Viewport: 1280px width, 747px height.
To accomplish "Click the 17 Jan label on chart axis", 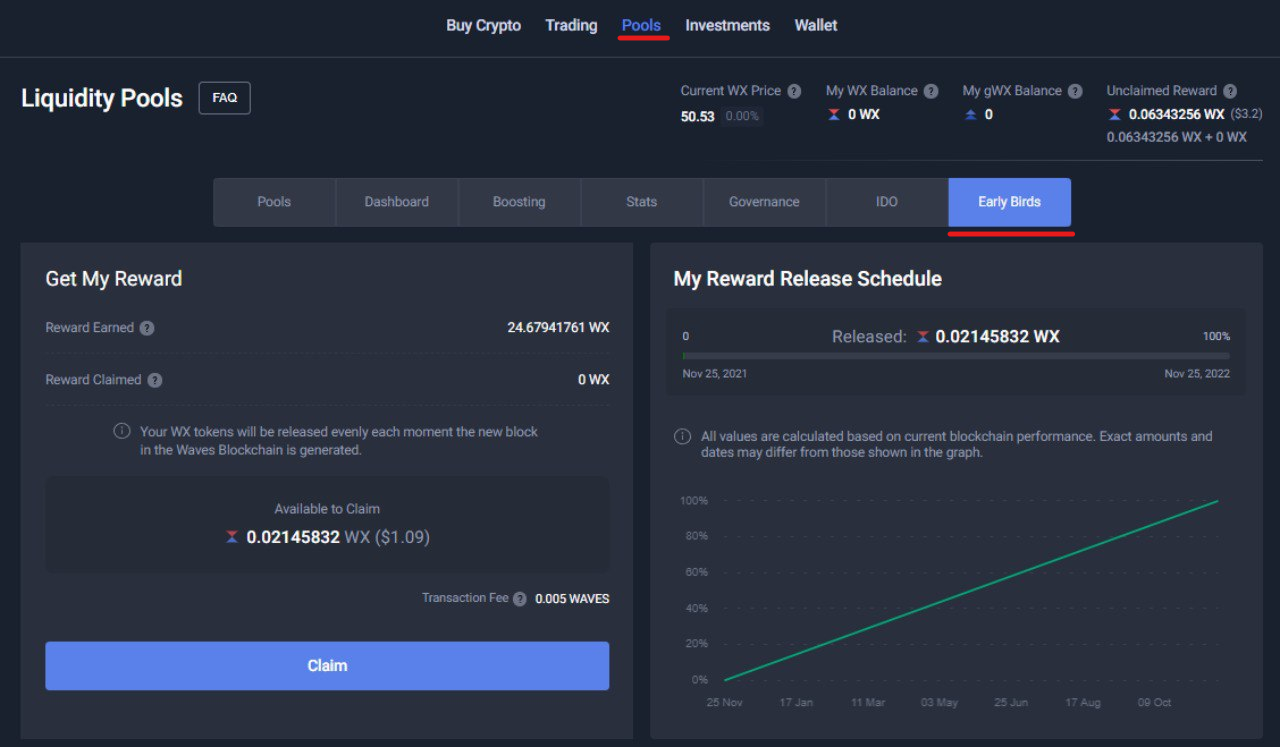I will pyautogui.click(x=796, y=703).
